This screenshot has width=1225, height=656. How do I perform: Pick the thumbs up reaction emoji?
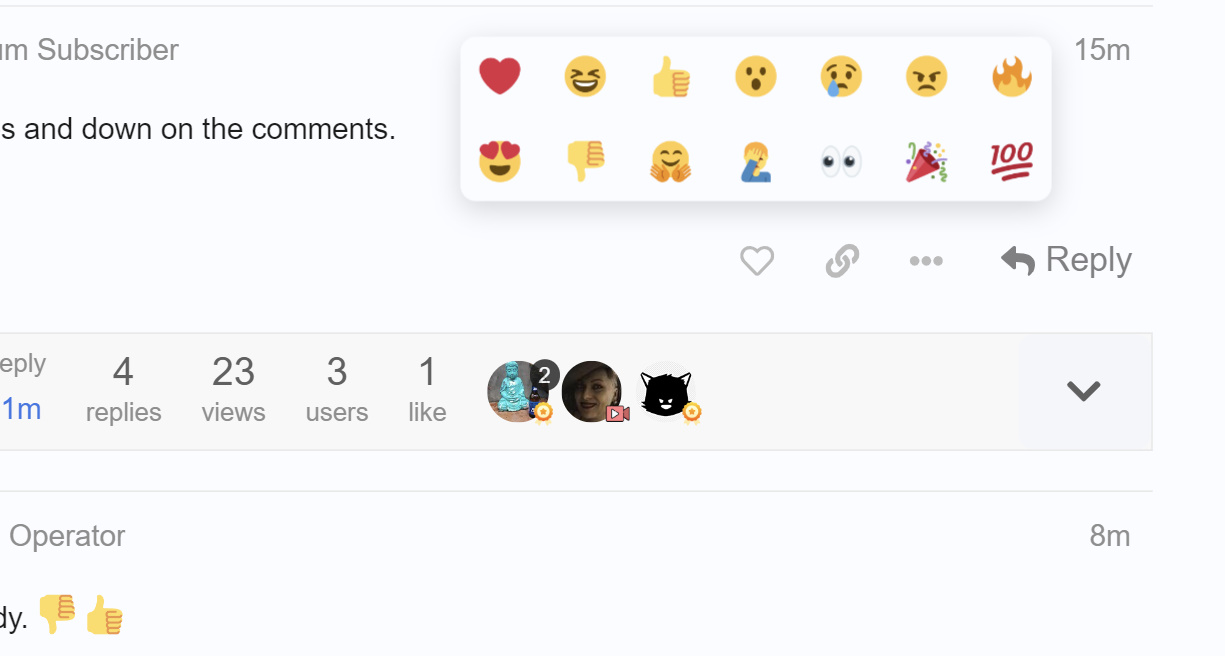[x=671, y=76]
